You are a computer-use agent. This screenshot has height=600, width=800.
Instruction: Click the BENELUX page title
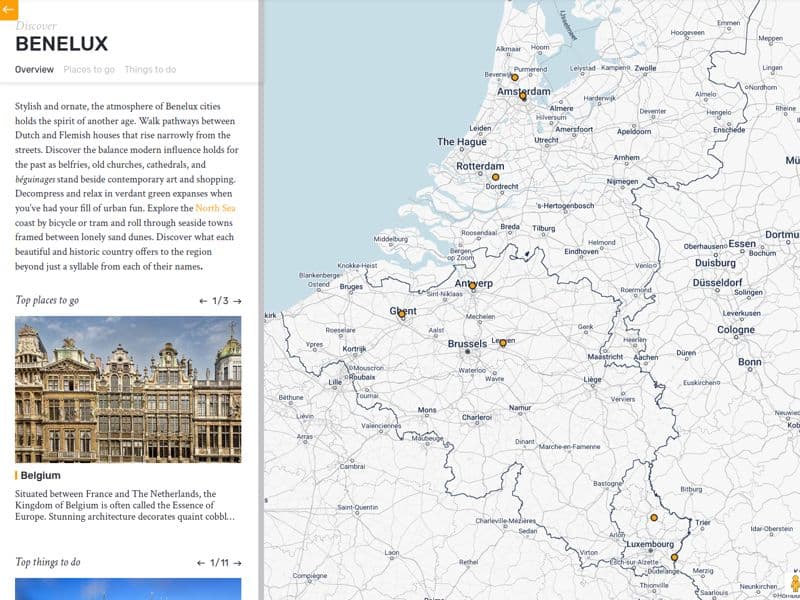coord(62,44)
